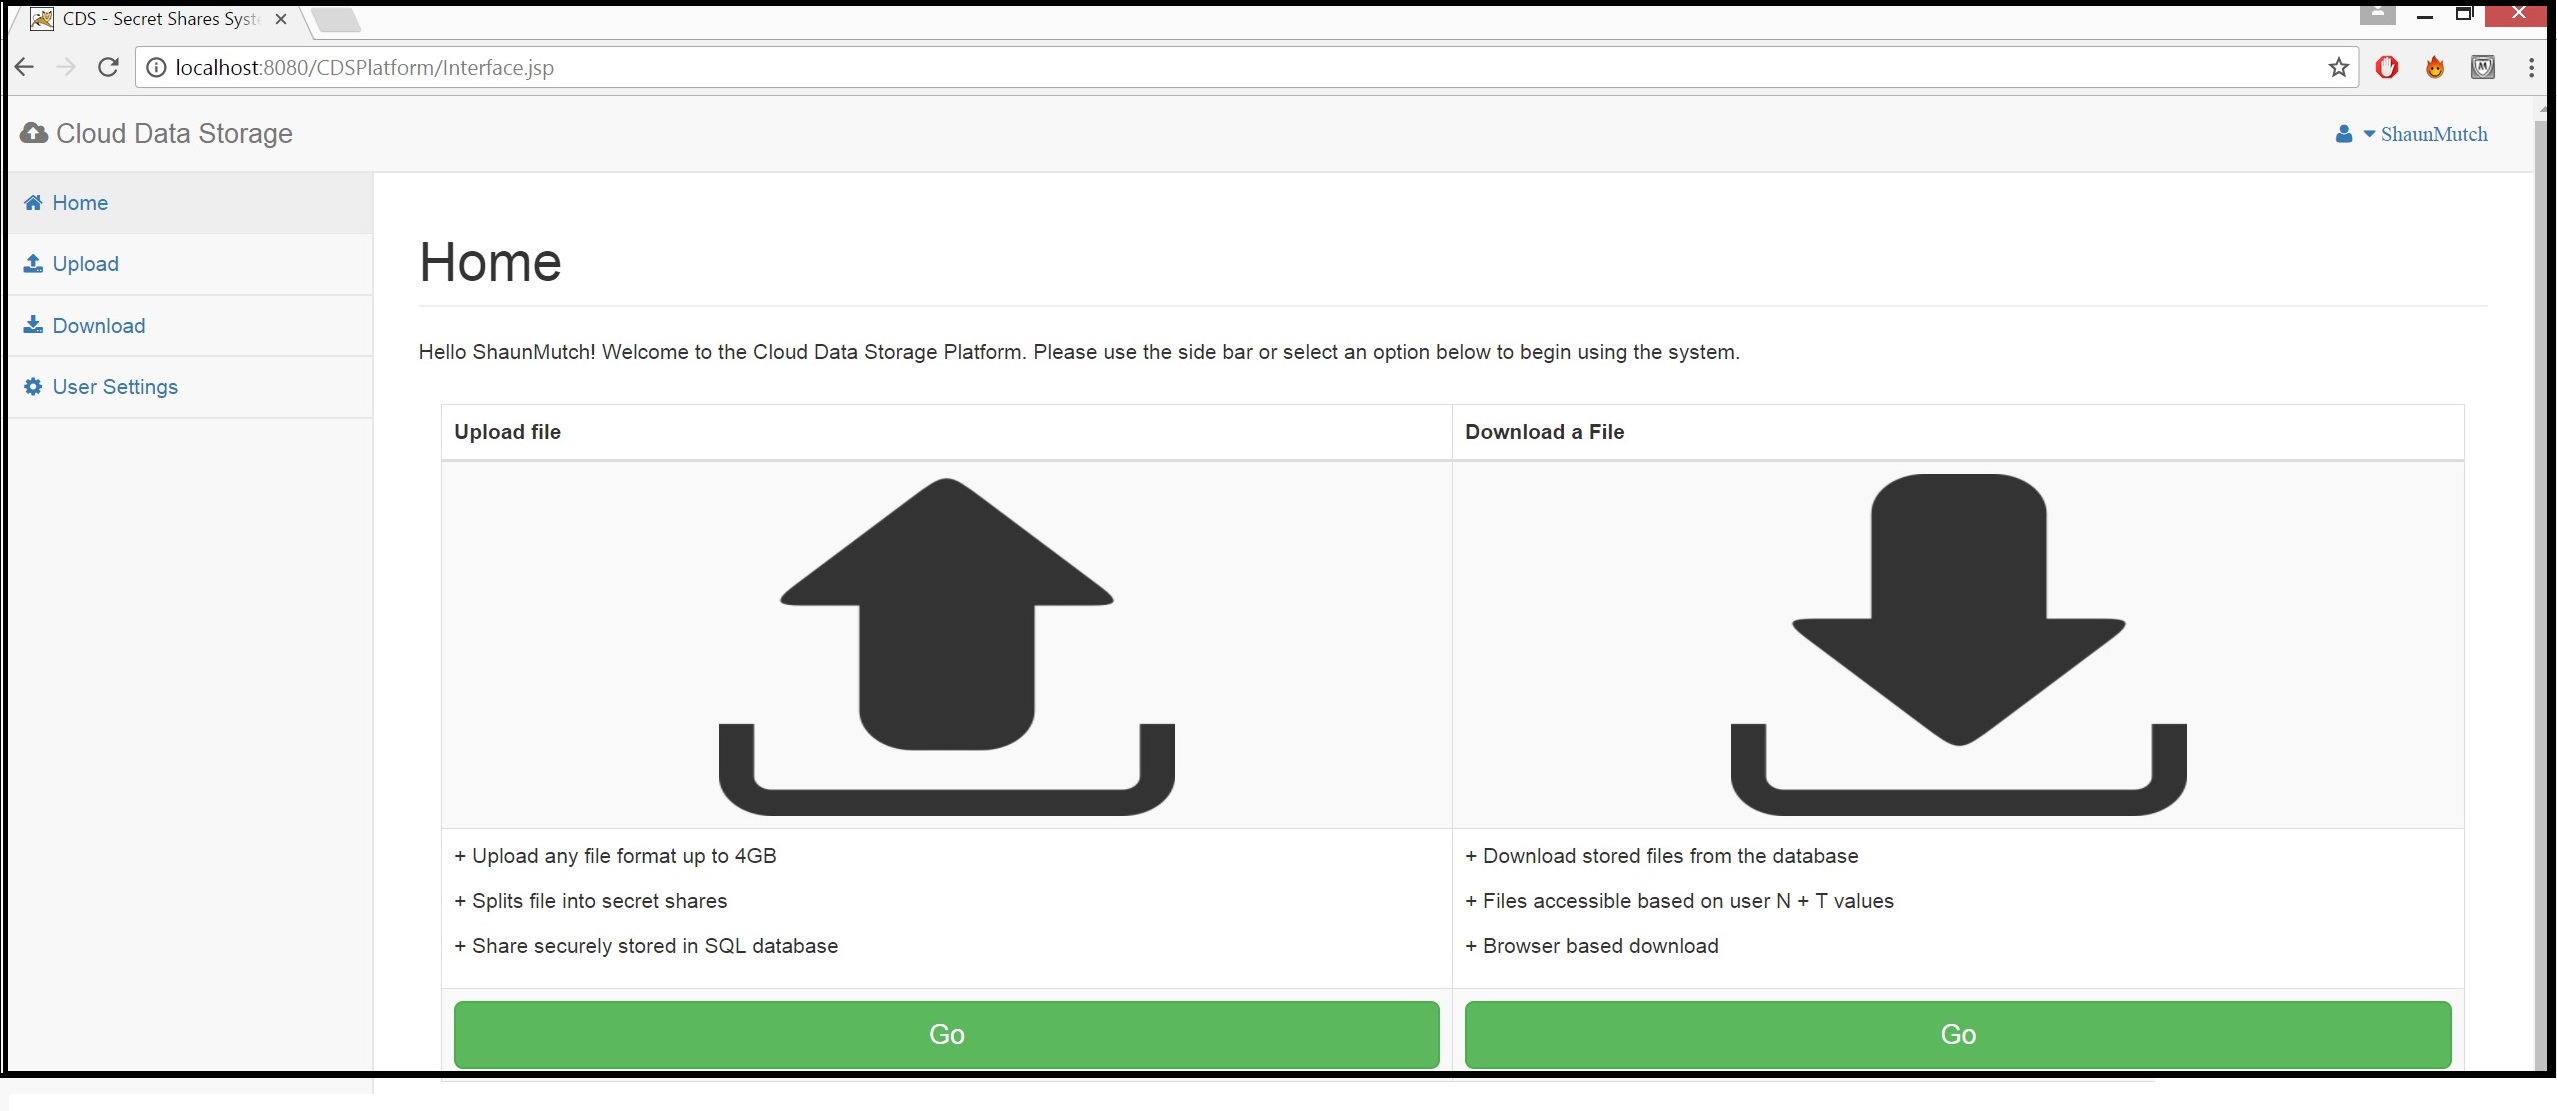Bookmark the page with the star icon
Screen dimensions: 2557x1111
(2338, 67)
